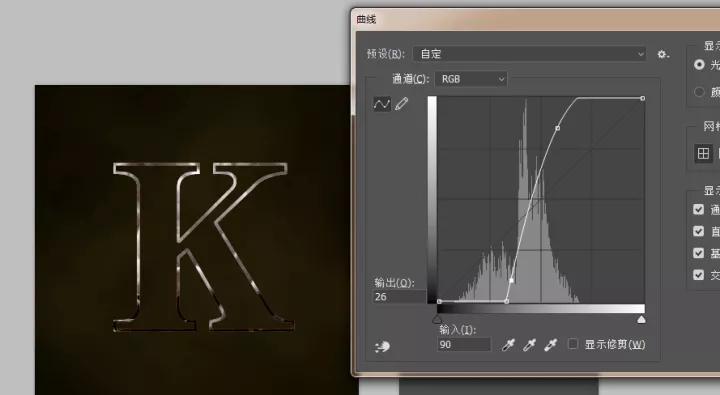
Task: Select the second display amount radio button
Action: (x=699, y=92)
